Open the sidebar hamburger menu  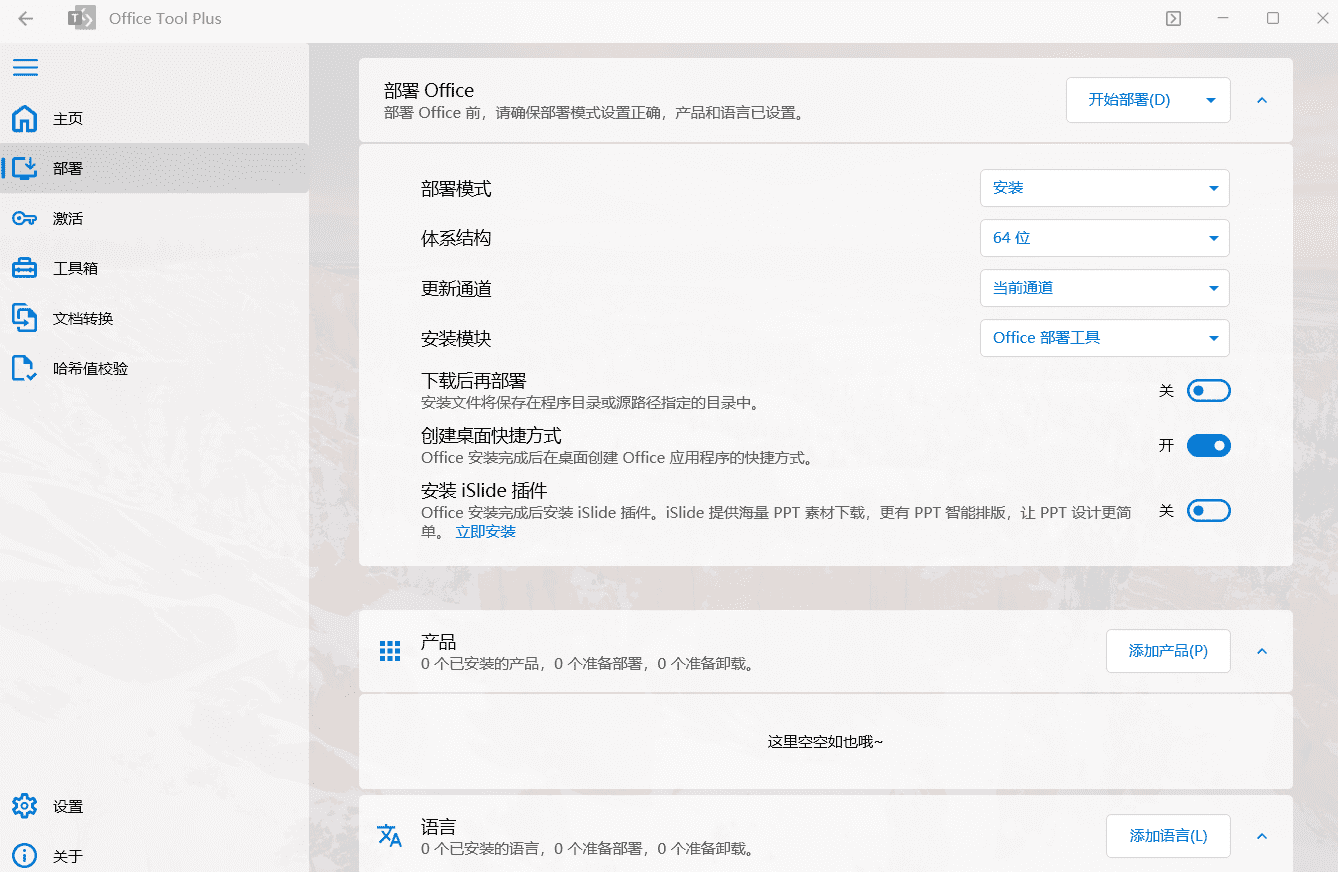click(25, 68)
